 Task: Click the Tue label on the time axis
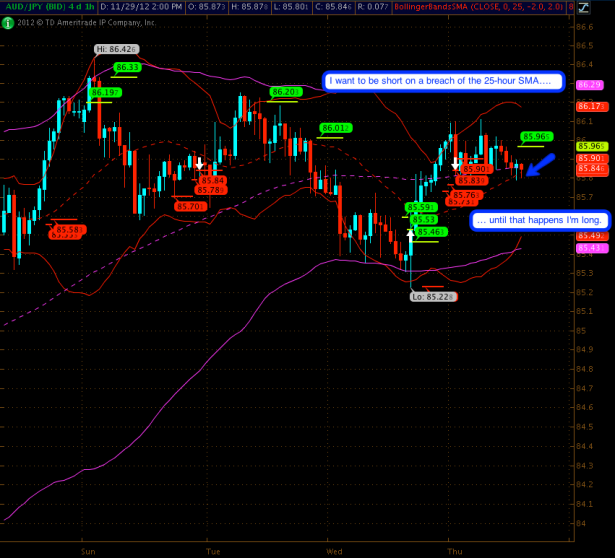(x=213, y=551)
